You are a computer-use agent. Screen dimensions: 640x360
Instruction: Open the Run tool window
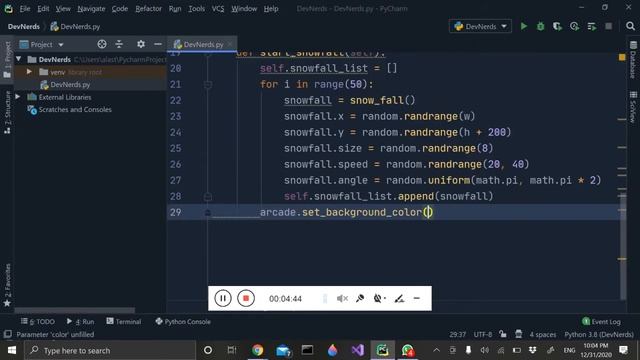[80, 322]
